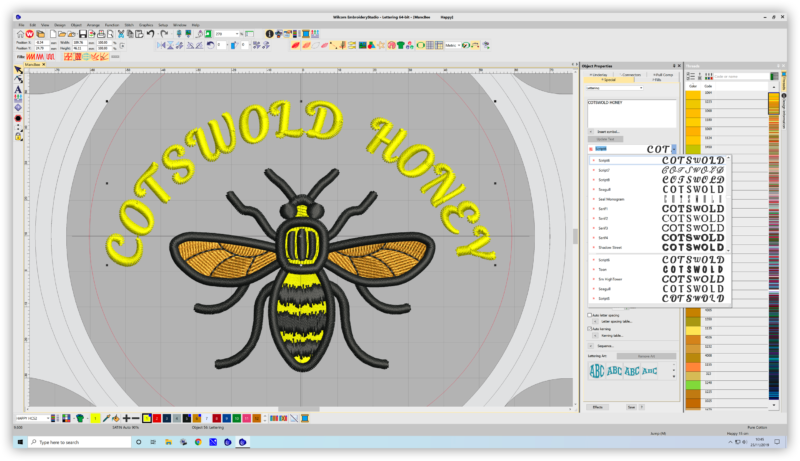Open the zoom percentage dropdown
The image size is (800, 461).
tap(240, 33)
